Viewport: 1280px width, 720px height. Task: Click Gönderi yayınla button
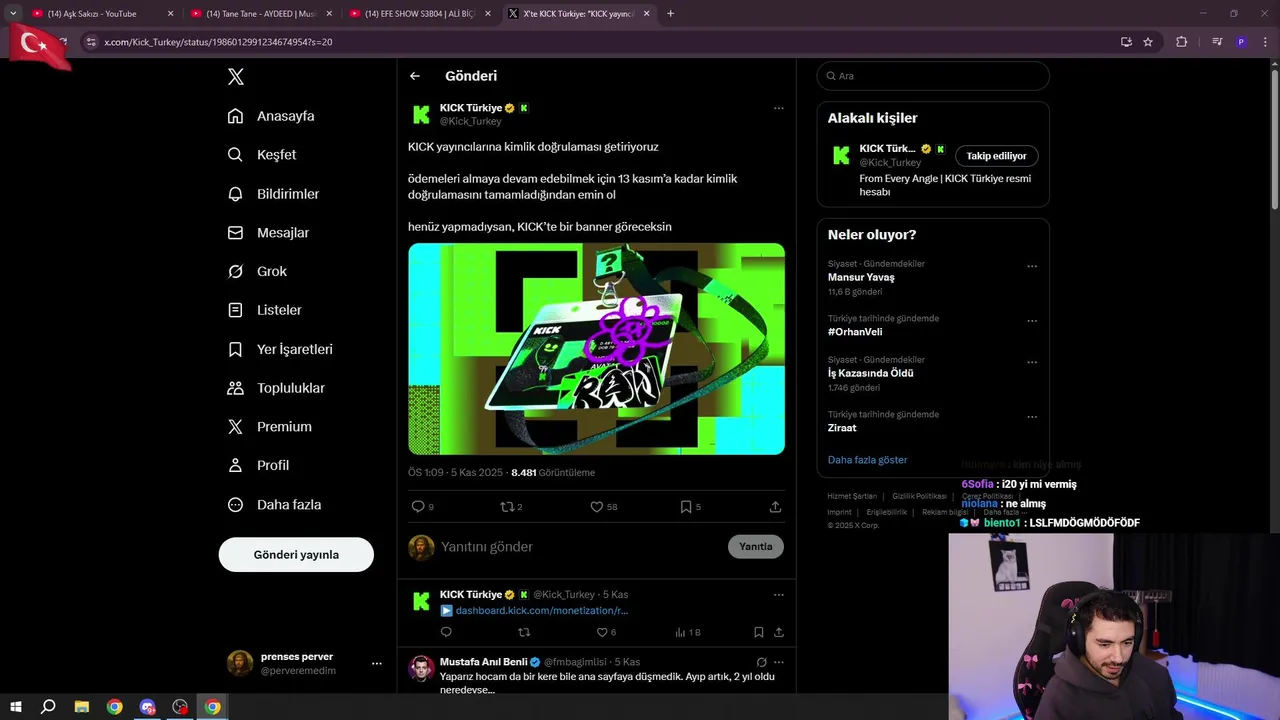[296, 555]
